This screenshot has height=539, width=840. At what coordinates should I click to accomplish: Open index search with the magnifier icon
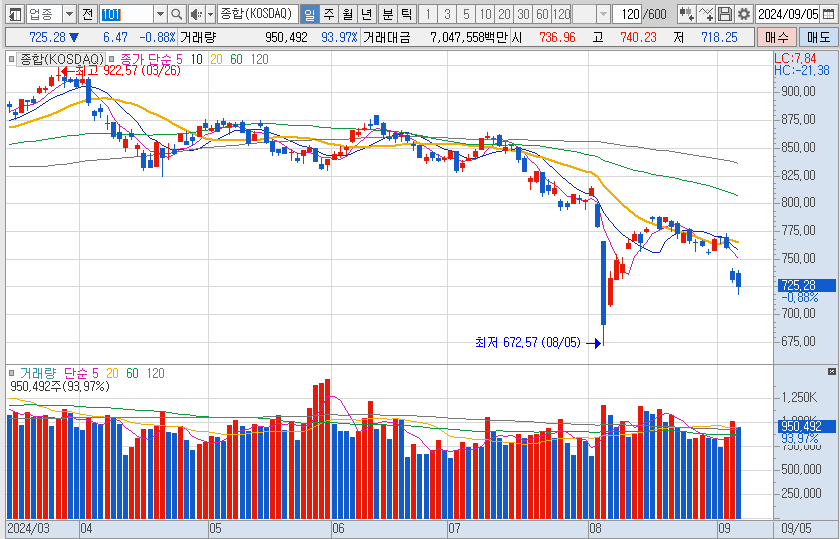pyautogui.click(x=176, y=14)
